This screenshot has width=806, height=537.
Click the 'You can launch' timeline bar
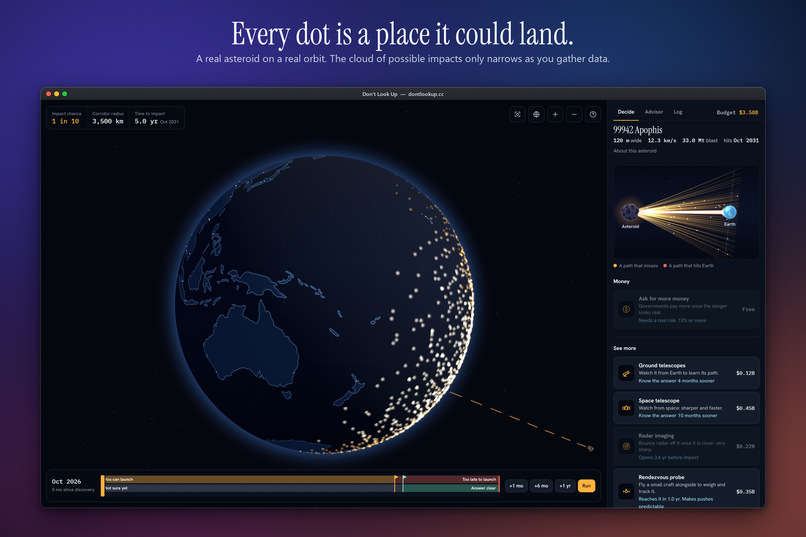(249, 479)
